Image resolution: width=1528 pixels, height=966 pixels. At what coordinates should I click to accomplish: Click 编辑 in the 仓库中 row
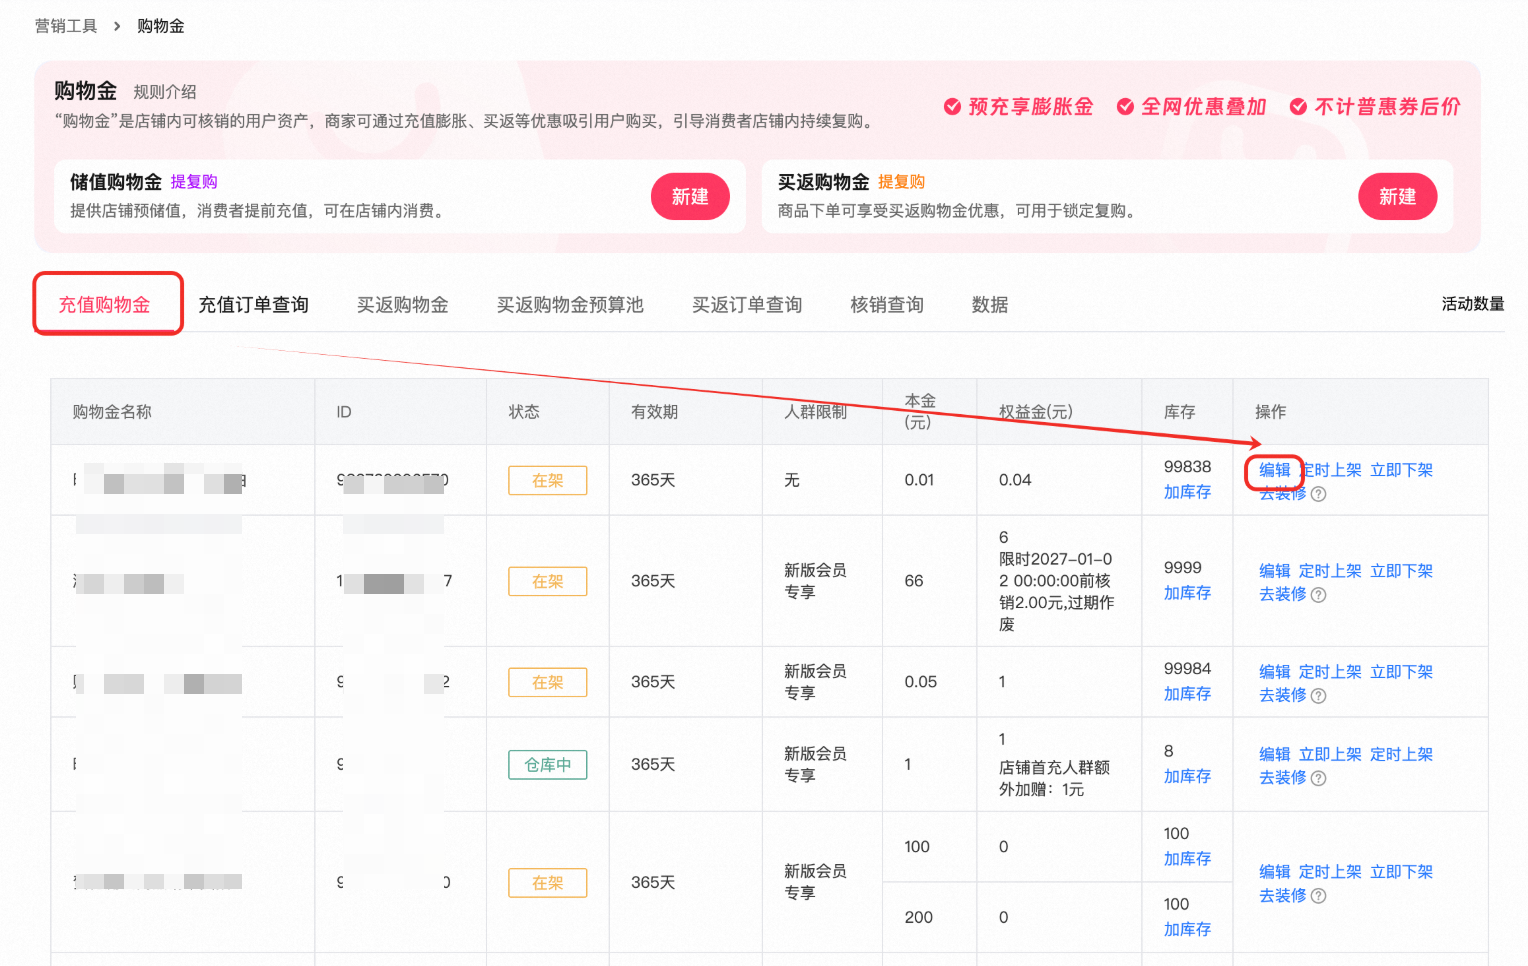coord(1275,754)
